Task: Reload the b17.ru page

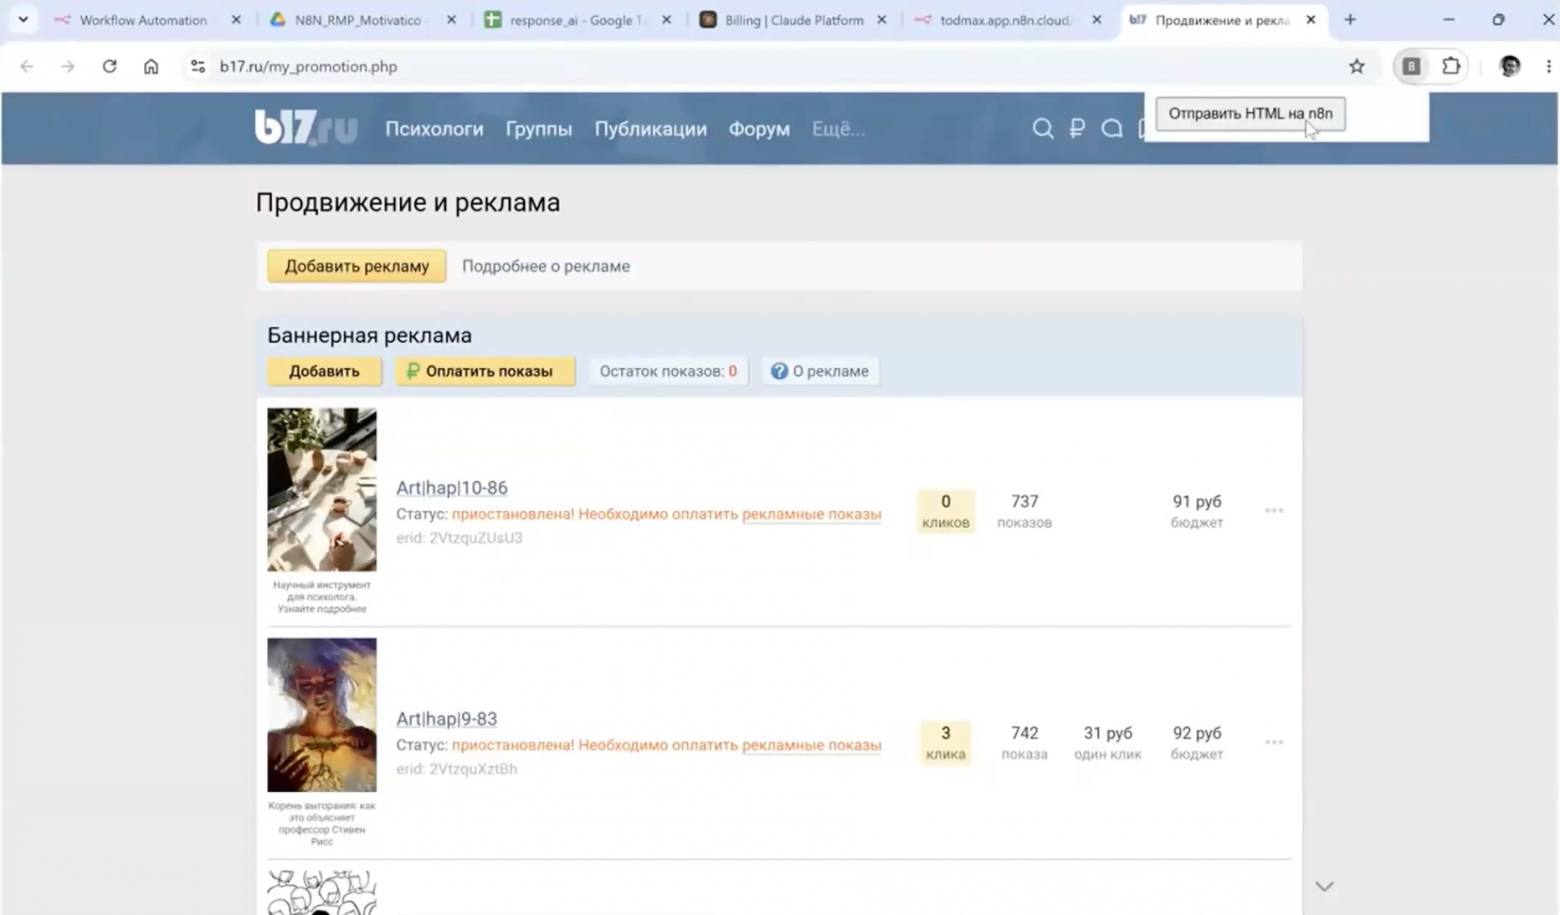Action: coord(110,66)
